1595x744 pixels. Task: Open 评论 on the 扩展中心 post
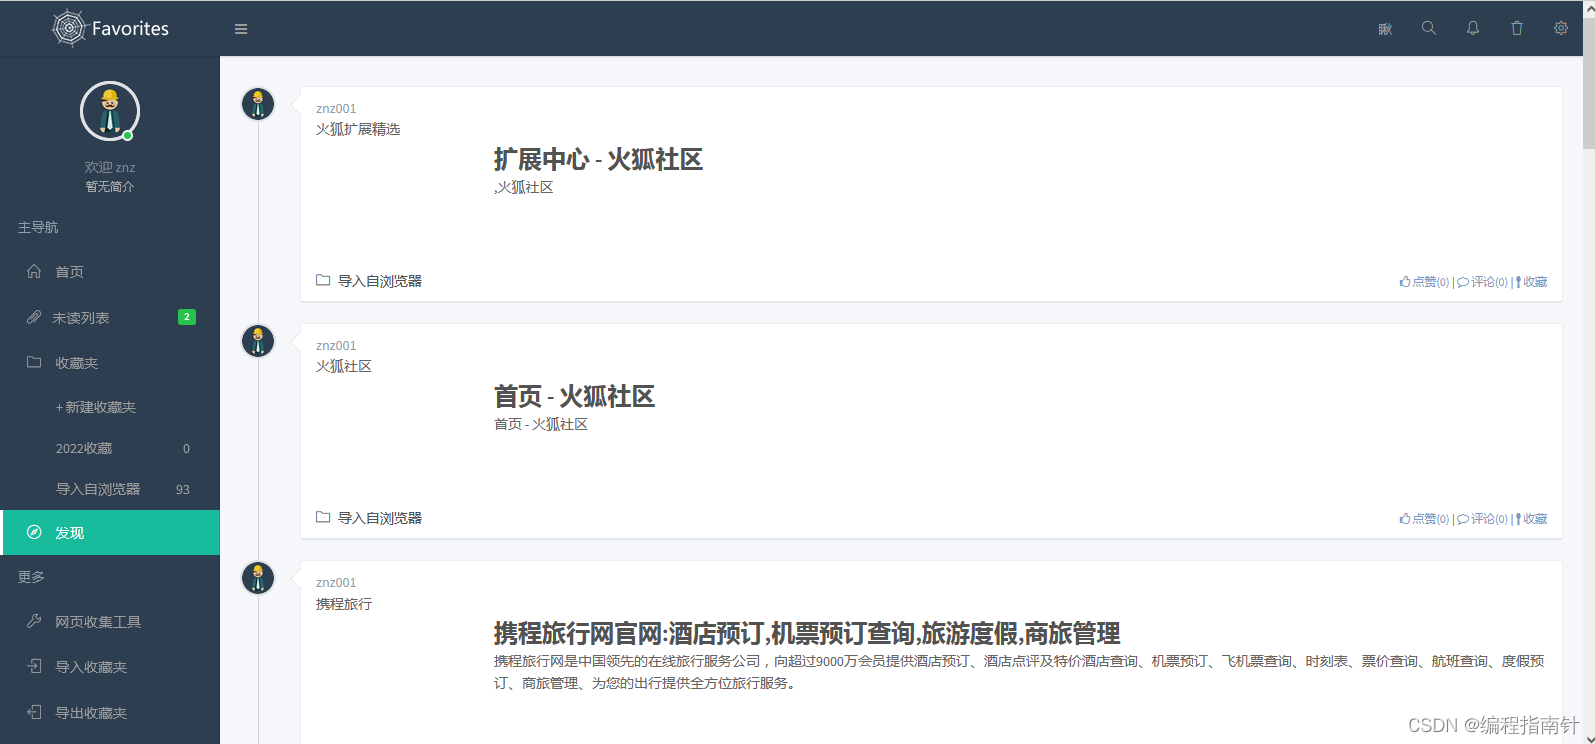tap(1482, 282)
